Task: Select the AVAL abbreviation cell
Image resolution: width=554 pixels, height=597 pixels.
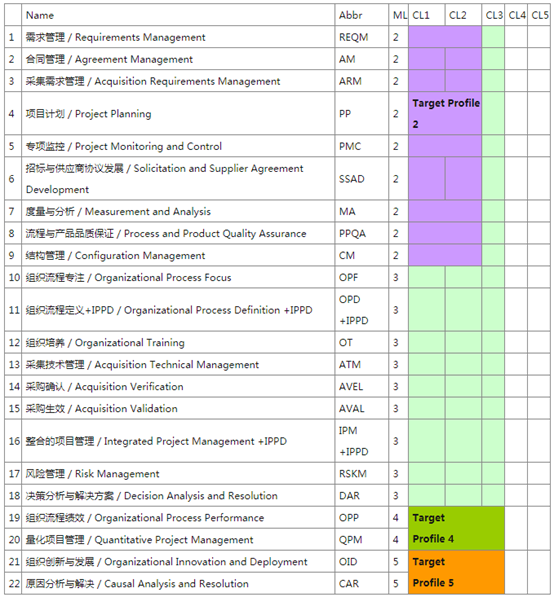Action: pyautogui.click(x=362, y=409)
